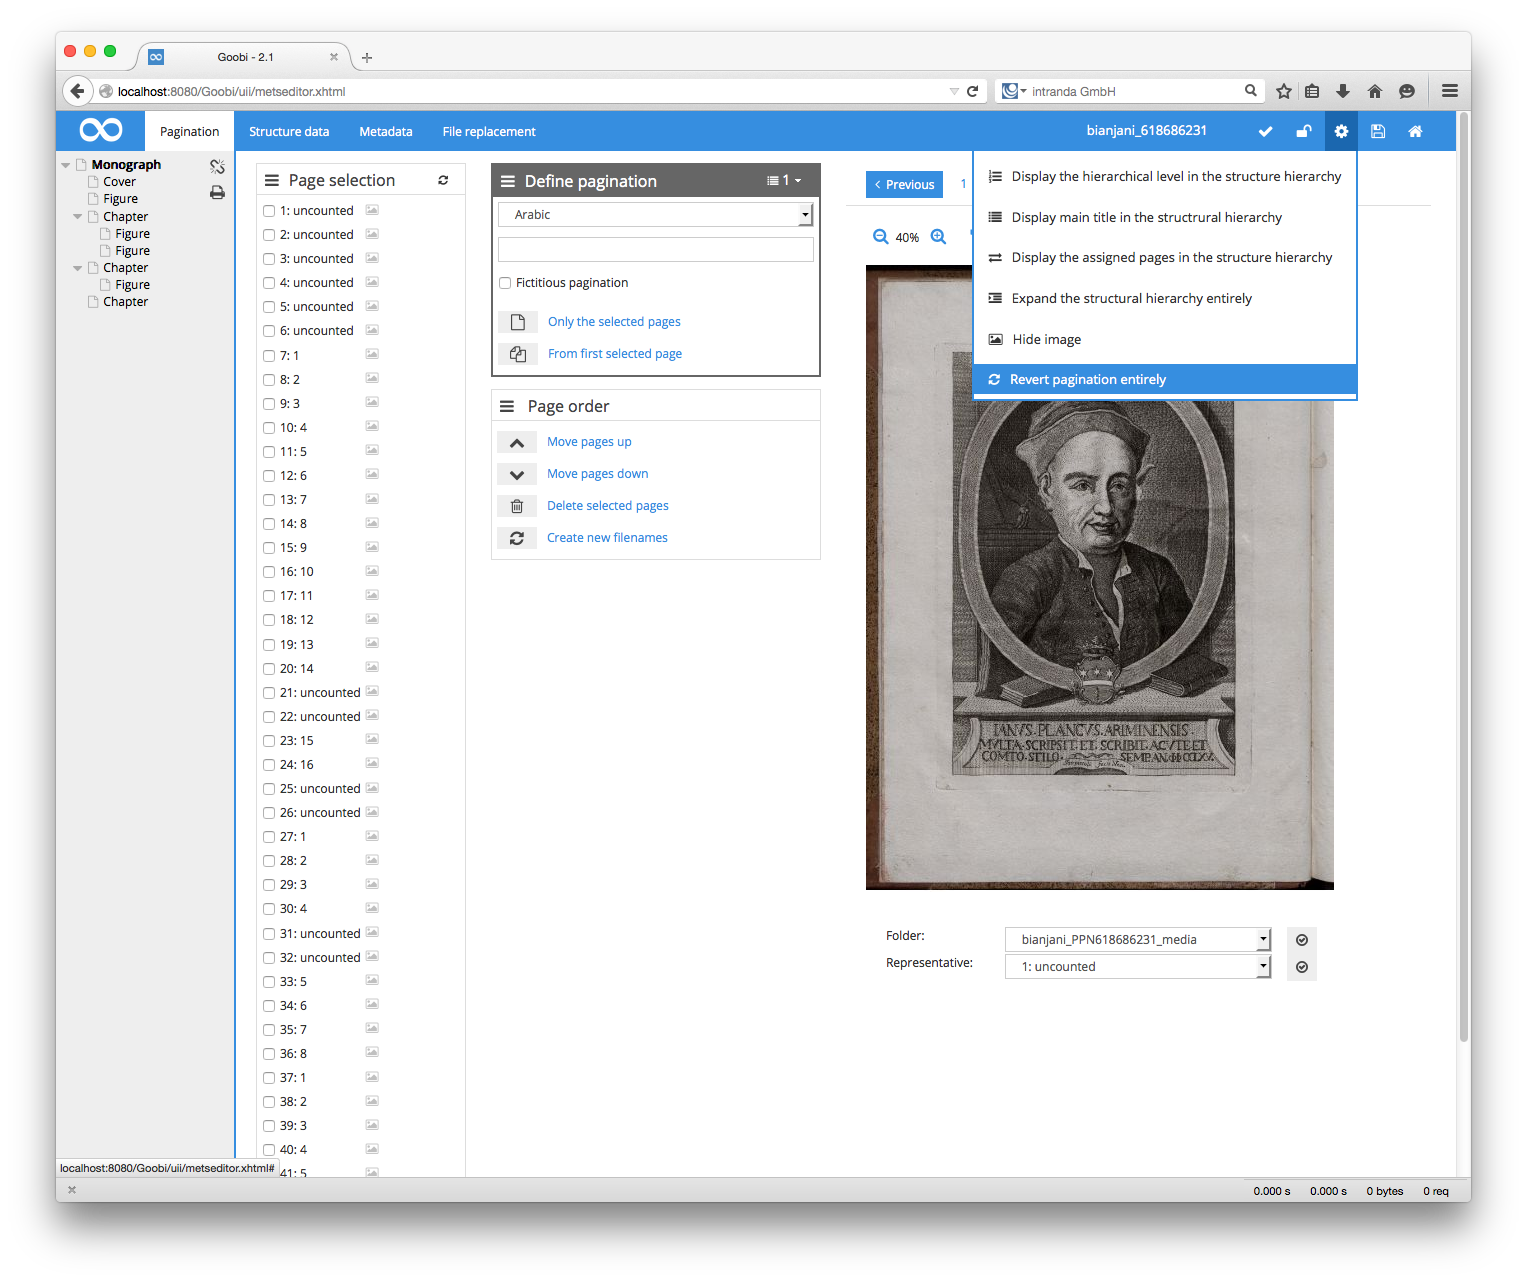1527x1282 pixels.
Task: Select Hide image menu item
Action: (1165, 339)
